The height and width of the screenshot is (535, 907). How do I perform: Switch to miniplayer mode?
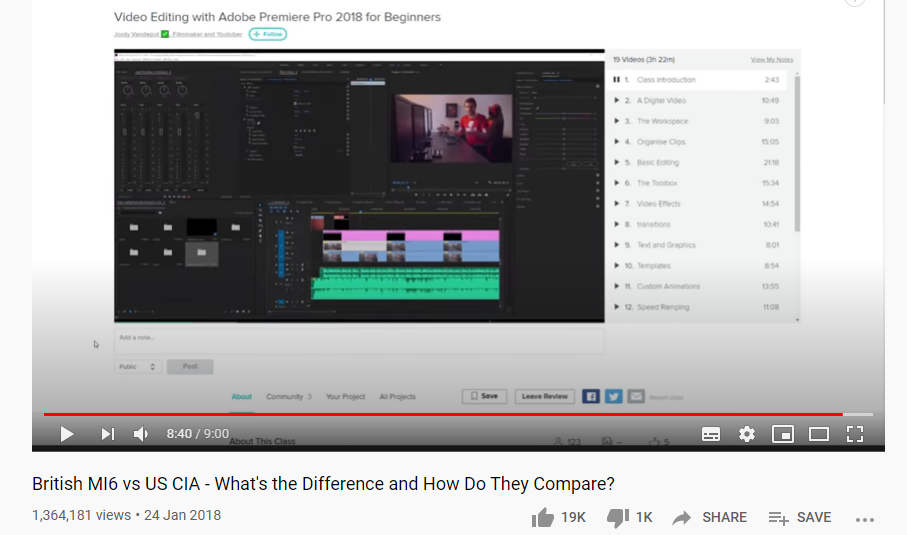[x=783, y=434]
